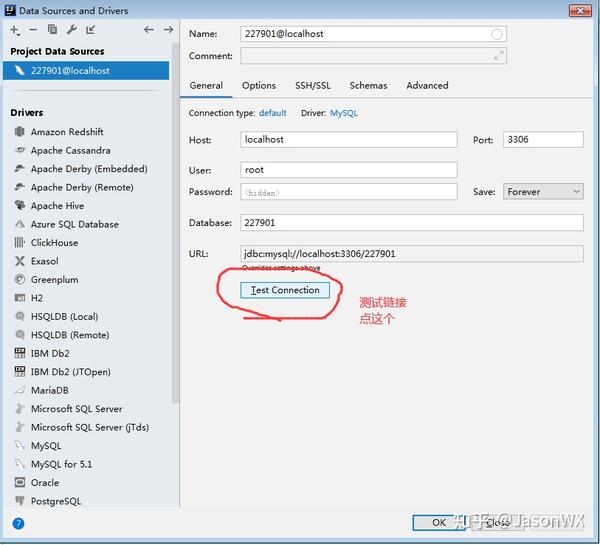Select MariaDB driver
Viewport: 600px width, 545px height.
point(49,390)
